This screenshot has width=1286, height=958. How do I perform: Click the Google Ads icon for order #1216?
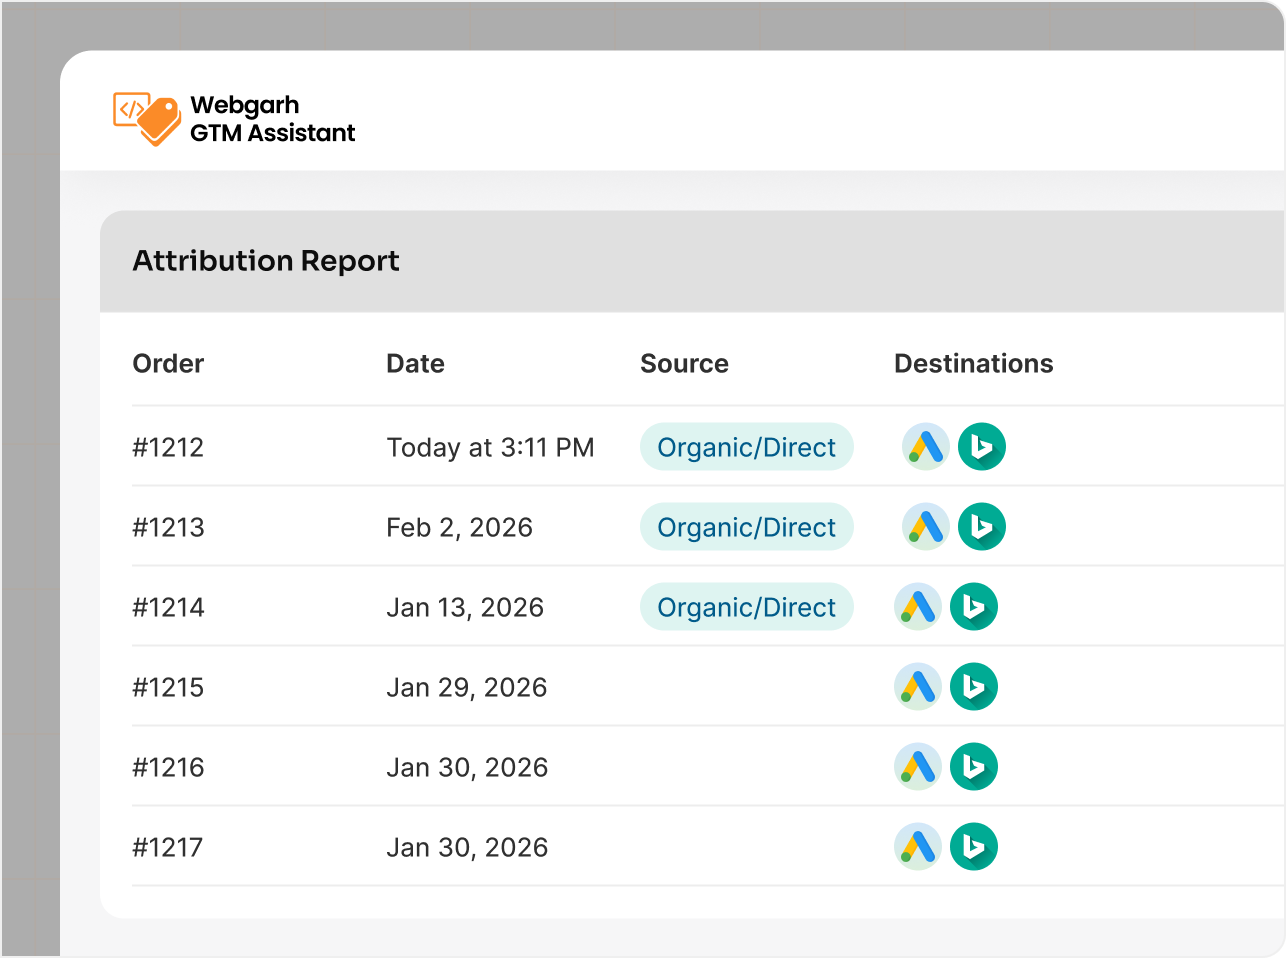tap(917, 767)
